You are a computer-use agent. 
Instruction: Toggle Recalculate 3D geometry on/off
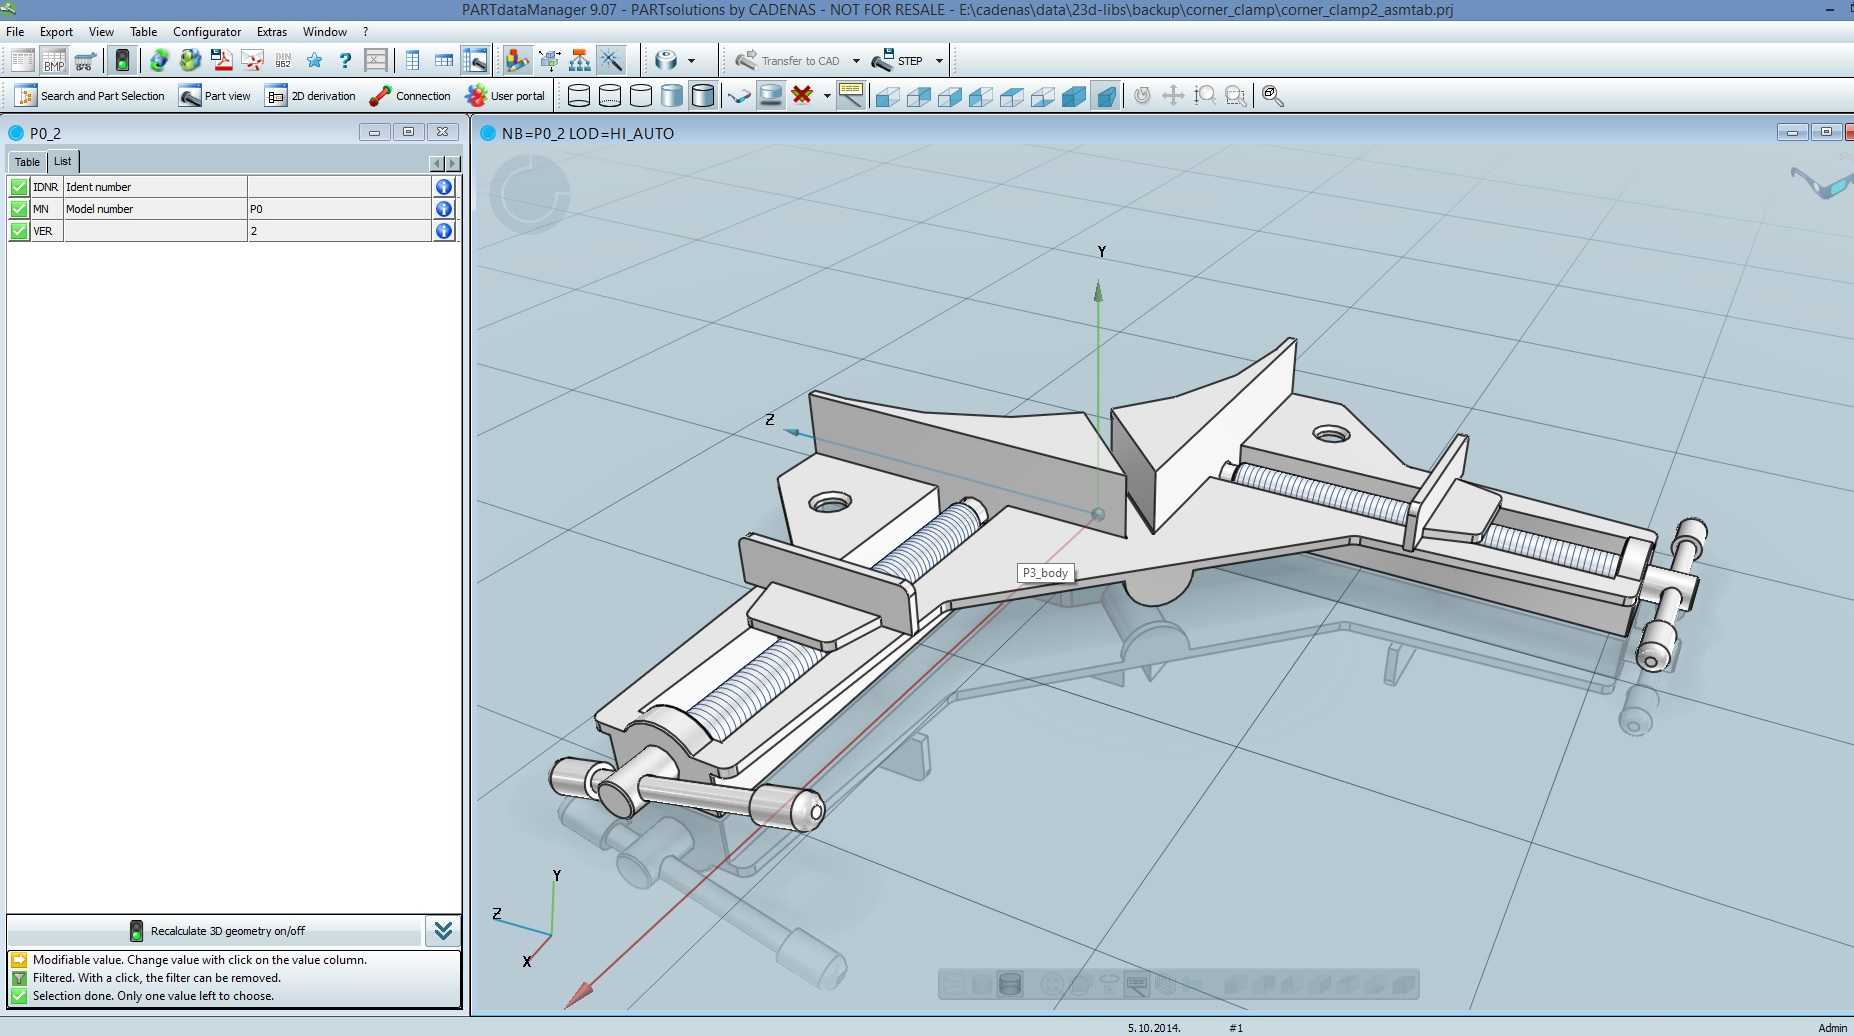coord(216,931)
